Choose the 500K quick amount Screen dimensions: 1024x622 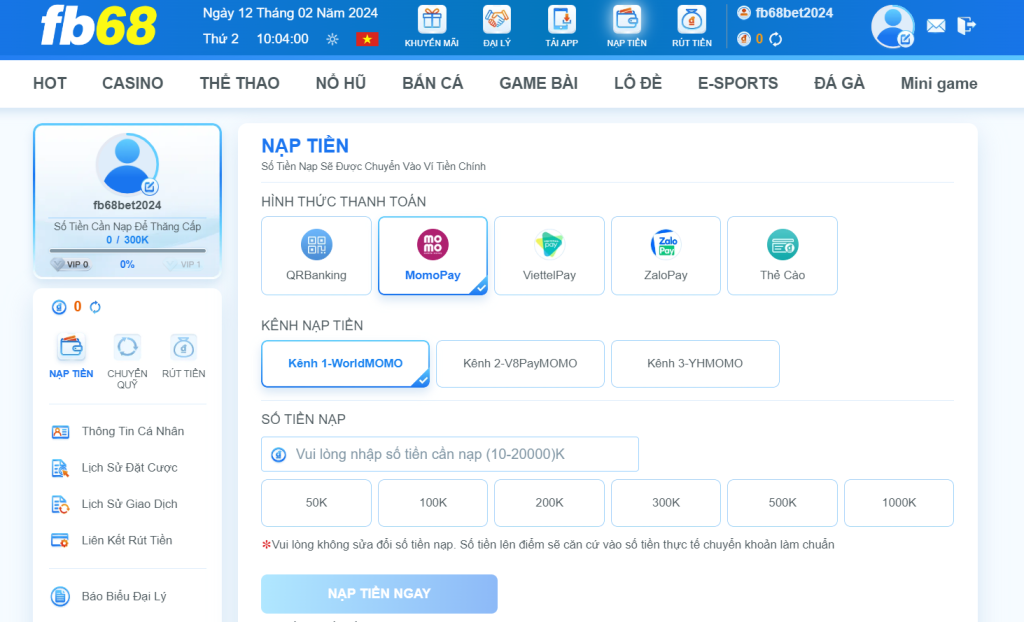[x=782, y=503]
